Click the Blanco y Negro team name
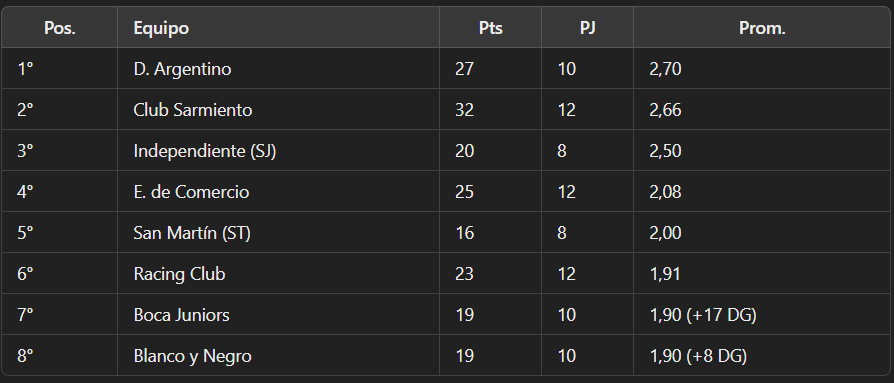The width and height of the screenshot is (894, 383). coord(192,356)
